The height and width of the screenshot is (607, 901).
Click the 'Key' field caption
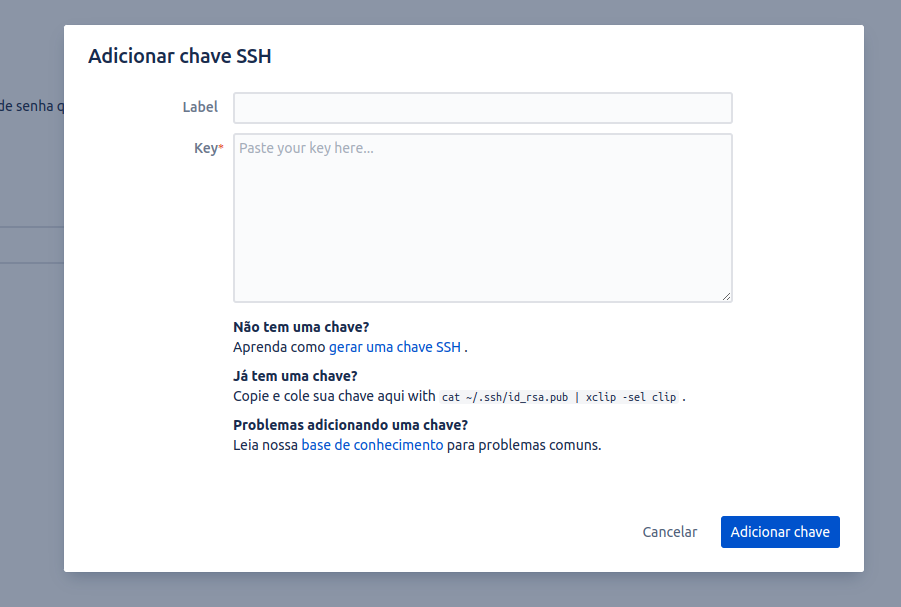[205, 148]
